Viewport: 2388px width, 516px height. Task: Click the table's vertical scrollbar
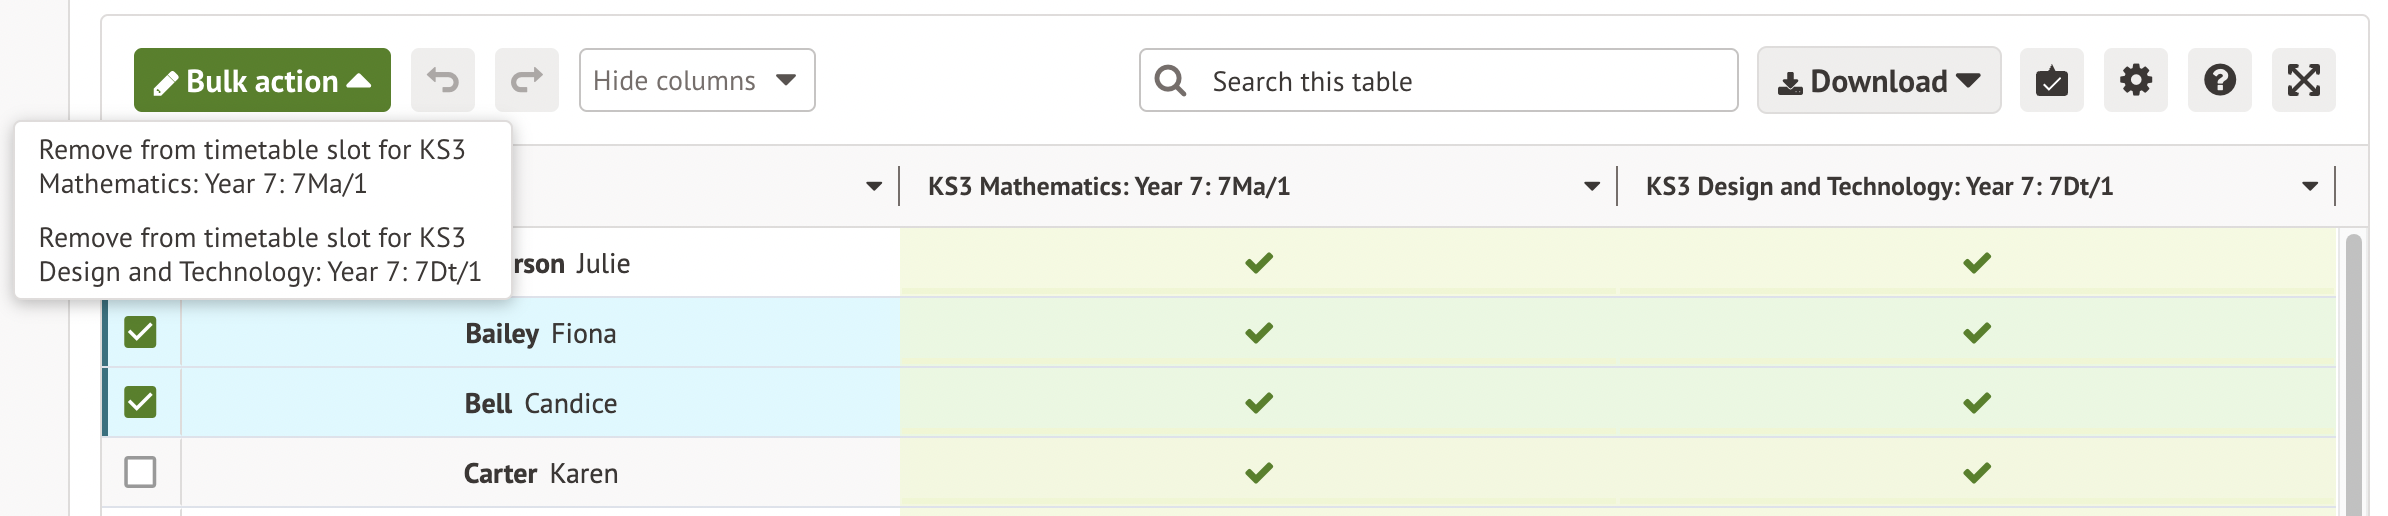click(2353, 370)
